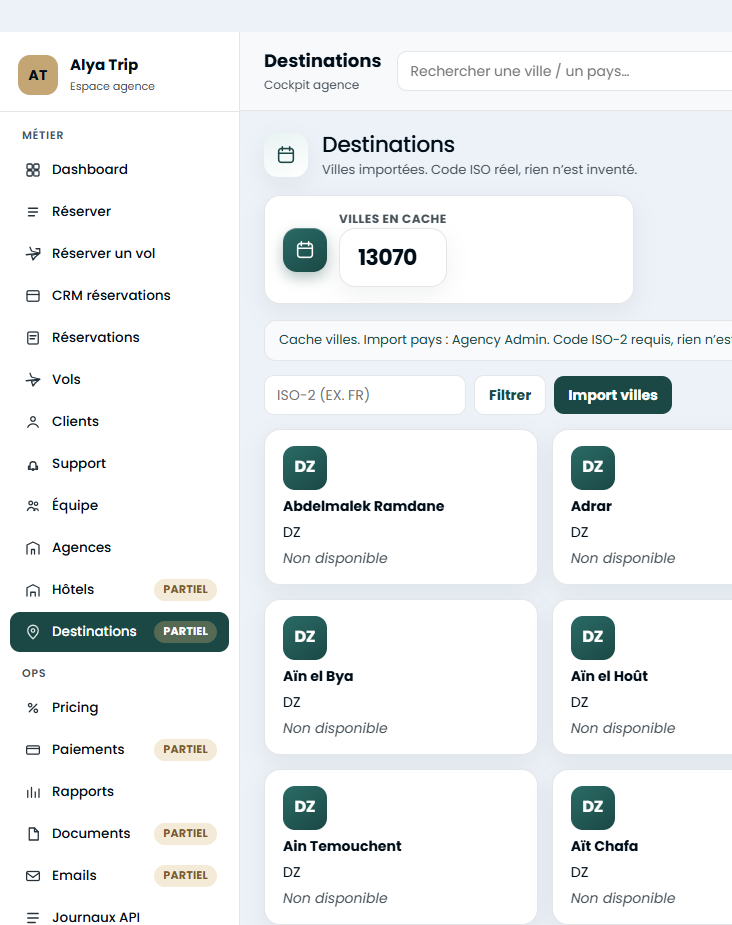The width and height of the screenshot is (732, 925).
Task: Open the Dashboard menu item
Action: (x=119, y=170)
